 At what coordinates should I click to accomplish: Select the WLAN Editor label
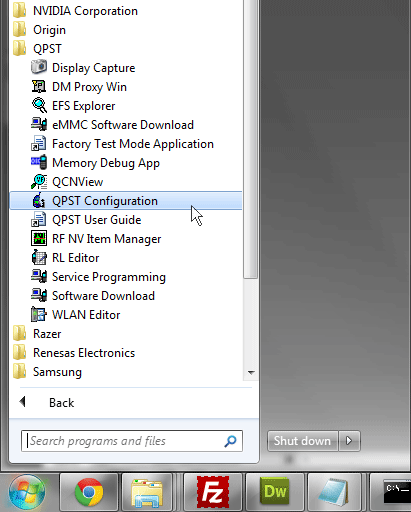[86, 315]
